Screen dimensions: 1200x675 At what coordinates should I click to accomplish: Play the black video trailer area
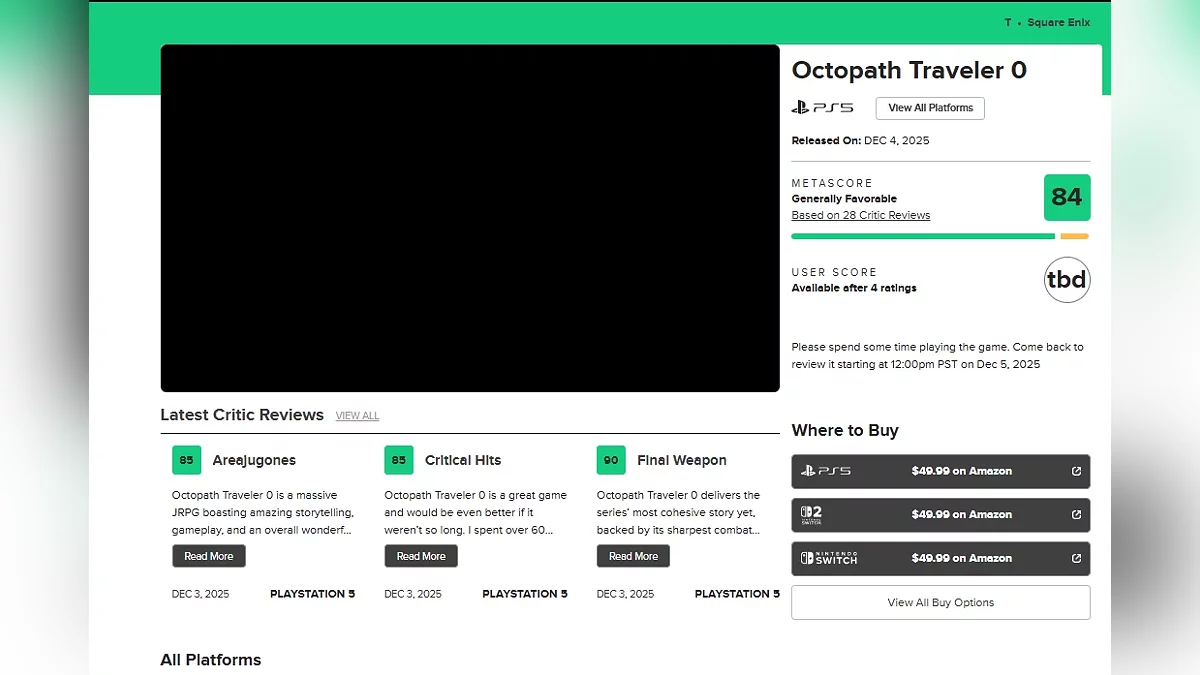[469, 218]
